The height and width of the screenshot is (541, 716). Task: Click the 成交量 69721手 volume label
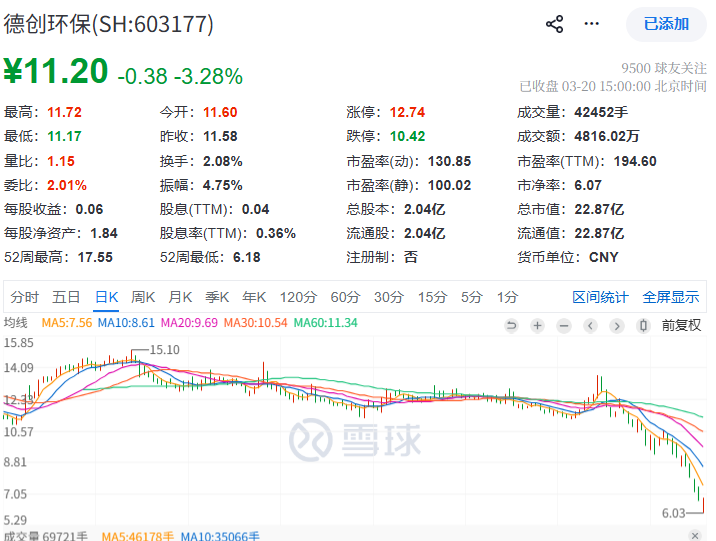point(46,536)
